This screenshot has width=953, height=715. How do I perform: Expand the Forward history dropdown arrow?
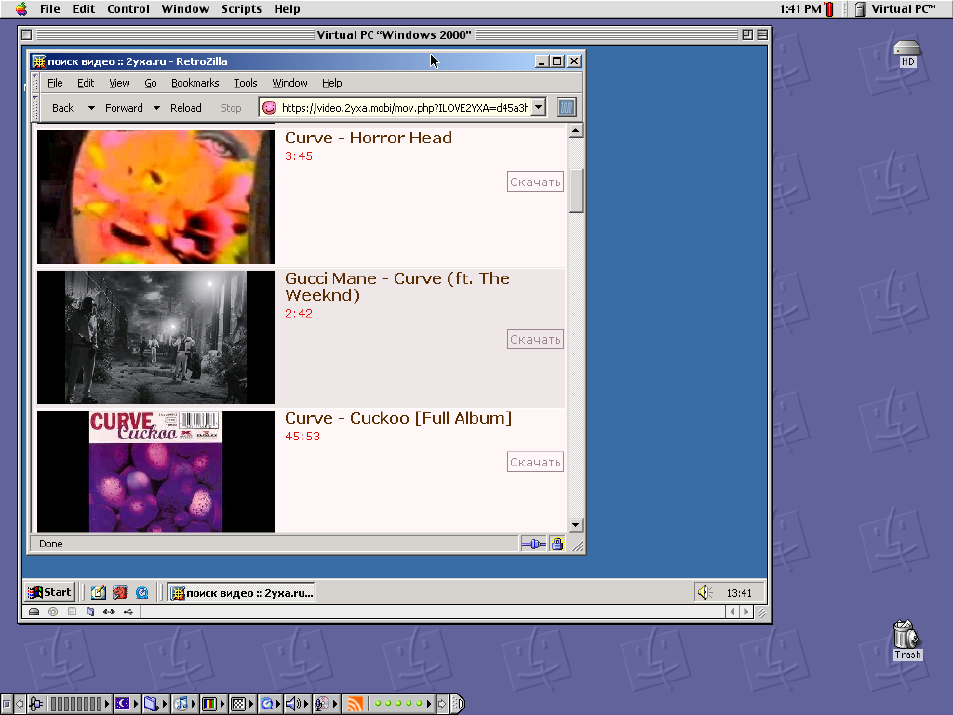tap(157, 108)
